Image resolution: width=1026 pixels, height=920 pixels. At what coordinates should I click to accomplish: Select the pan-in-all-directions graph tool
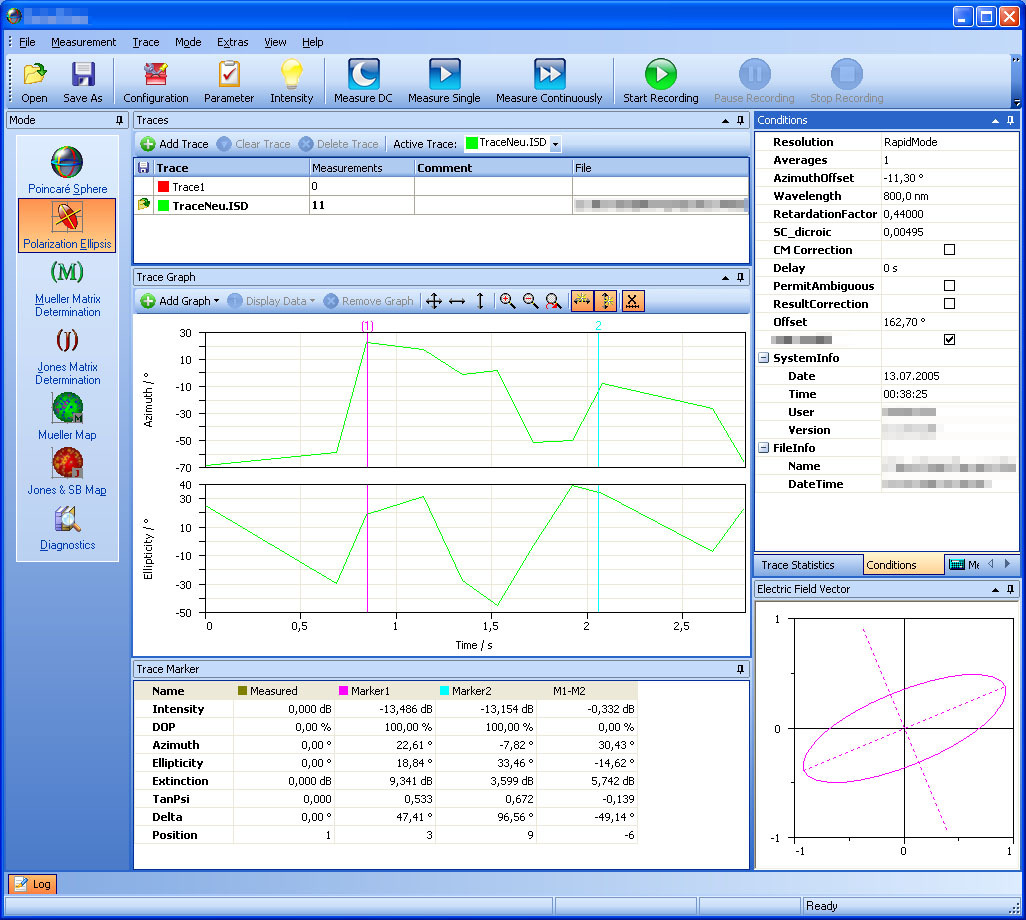pyautogui.click(x=434, y=301)
